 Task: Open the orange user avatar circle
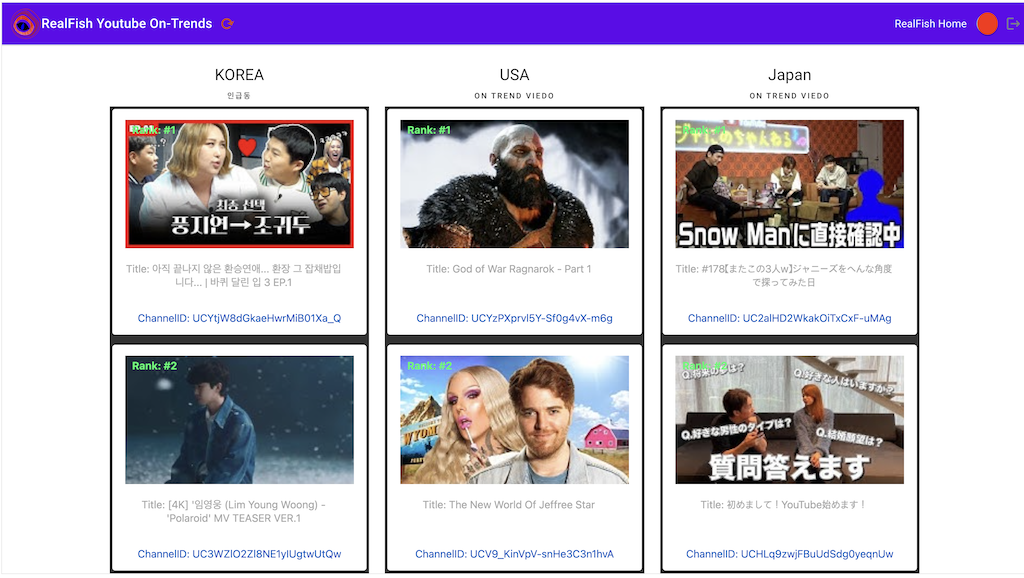coord(987,24)
